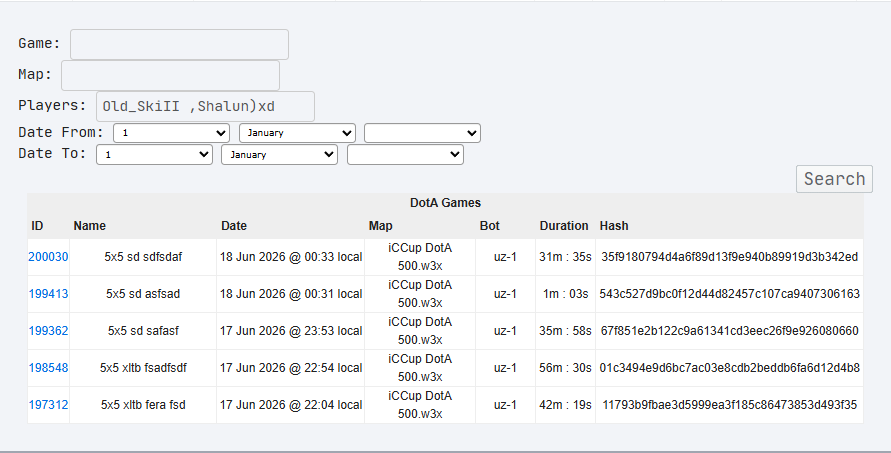Click duration '56m : 30s'
891x453 pixels.
click(x=565, y=368)
